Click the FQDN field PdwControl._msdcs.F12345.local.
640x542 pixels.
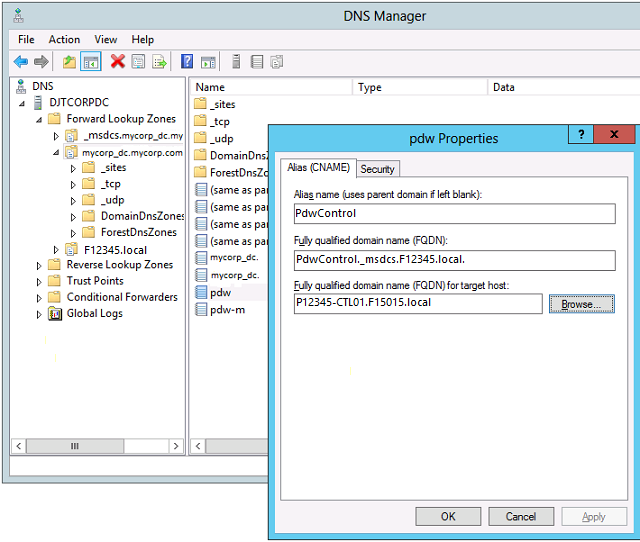[454, 260]
